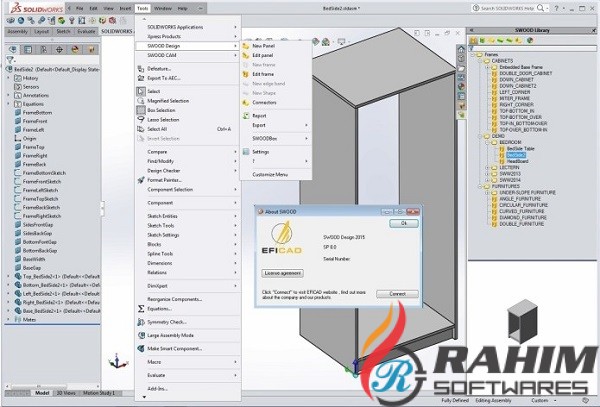Open the ConfigurationManager tab icon
600x407 pixels.
44,49
